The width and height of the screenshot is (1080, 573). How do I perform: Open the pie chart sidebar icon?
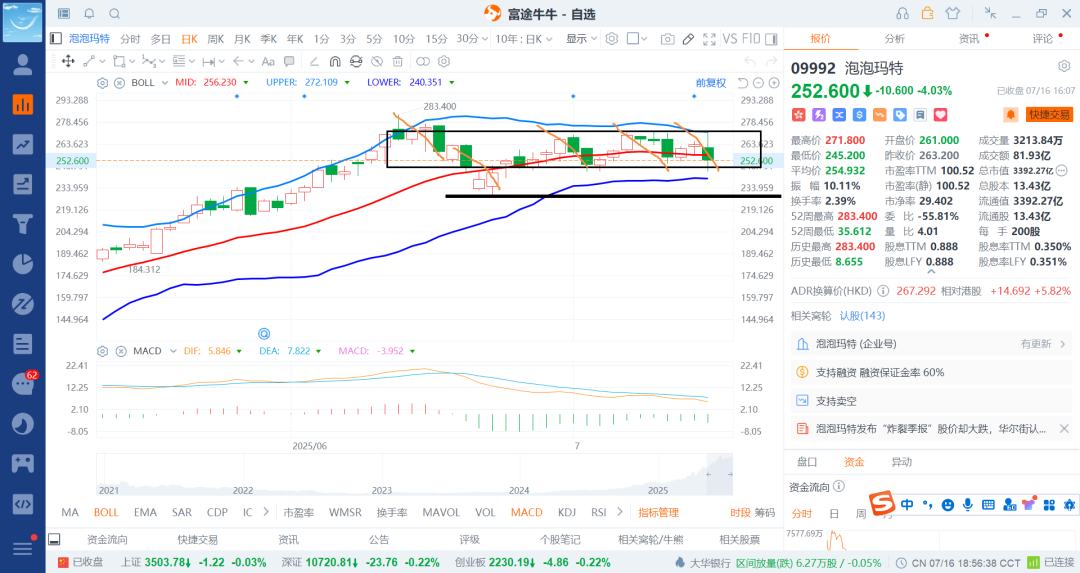click(x=23, y=264)
